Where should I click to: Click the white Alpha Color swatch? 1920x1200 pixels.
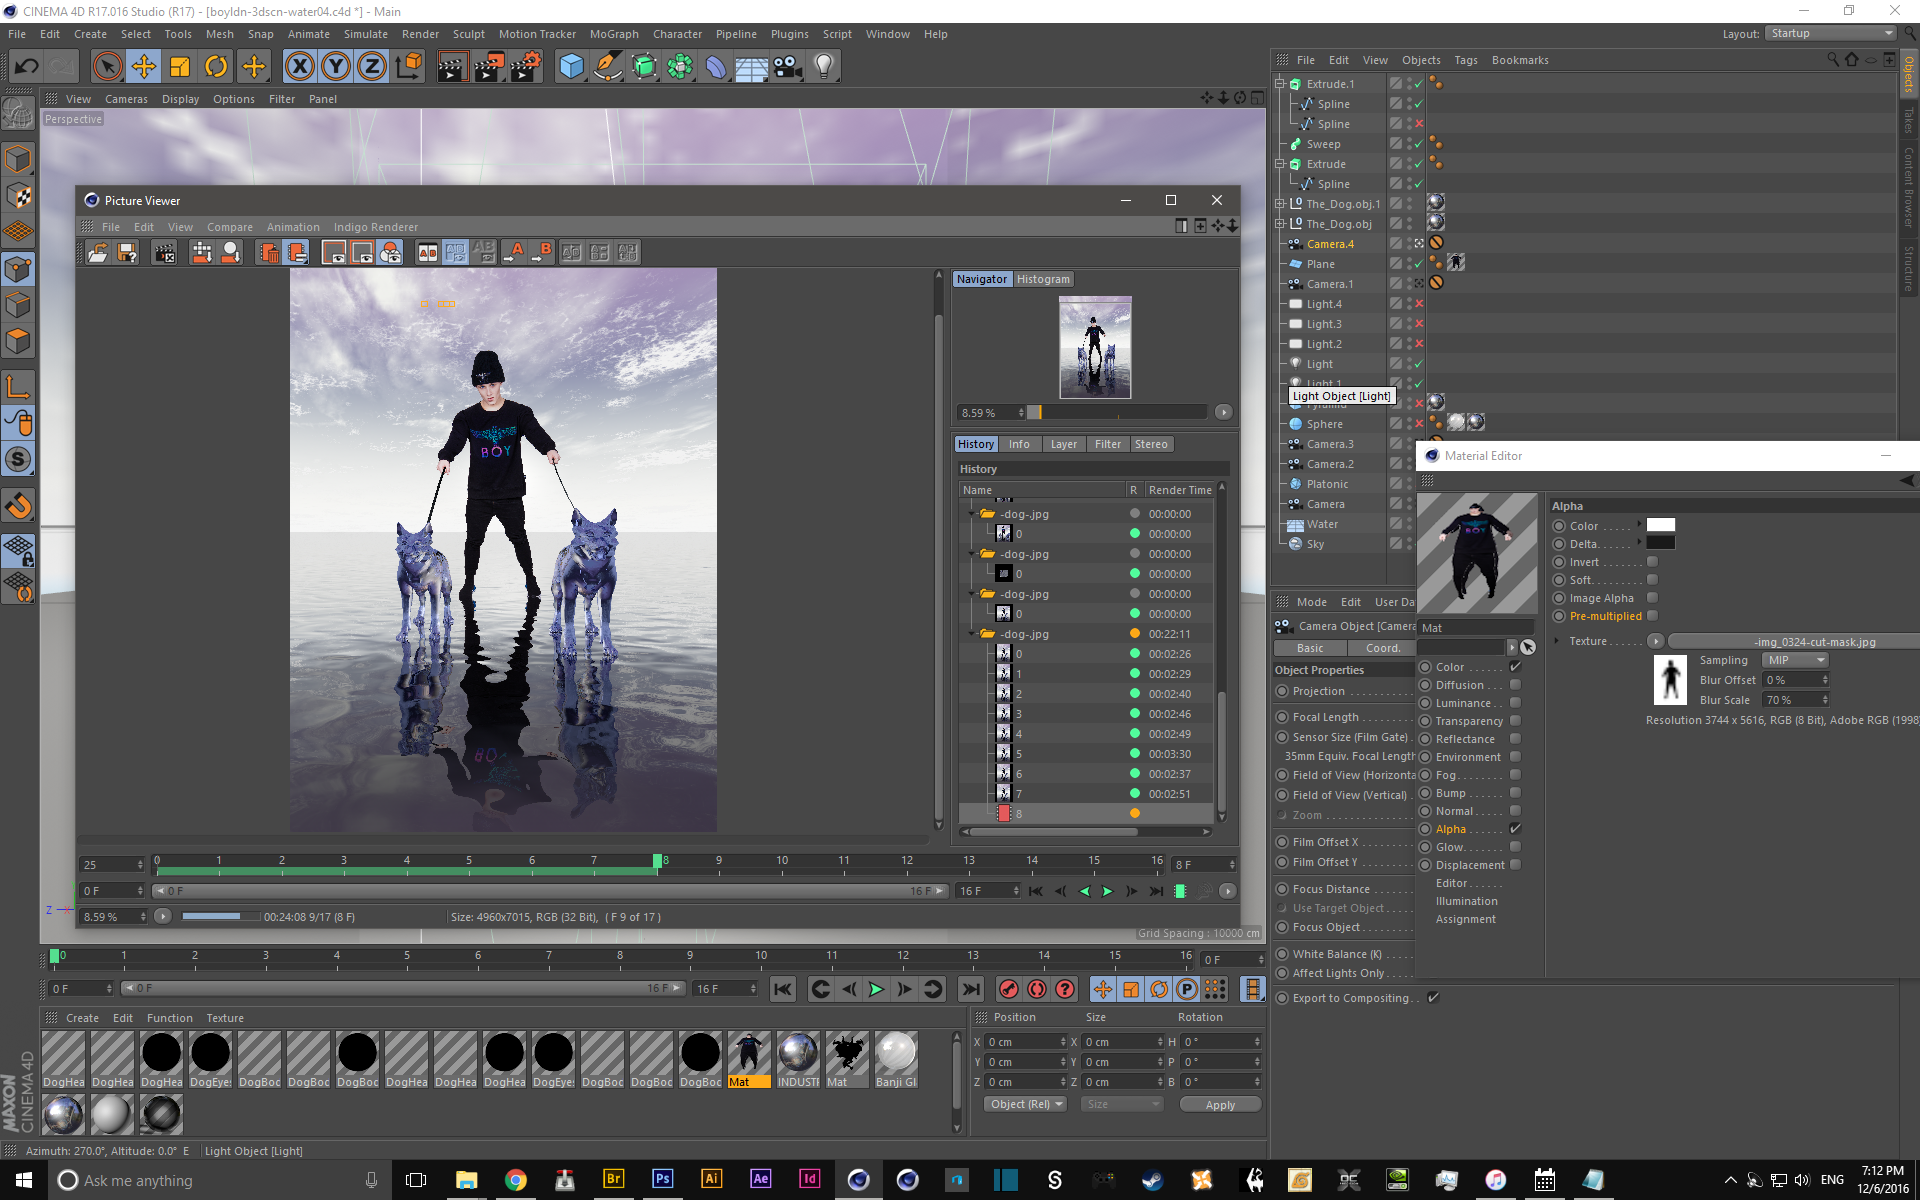coord(1660,525)
